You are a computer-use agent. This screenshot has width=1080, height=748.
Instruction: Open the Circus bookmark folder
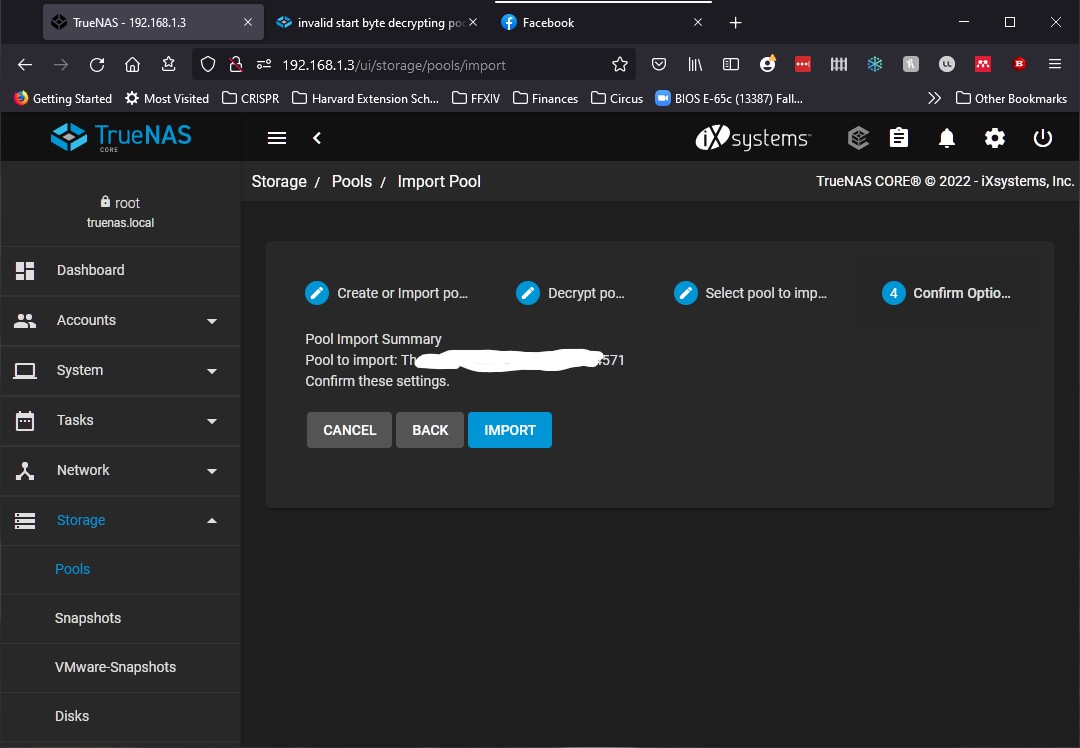tap(617, 98)
